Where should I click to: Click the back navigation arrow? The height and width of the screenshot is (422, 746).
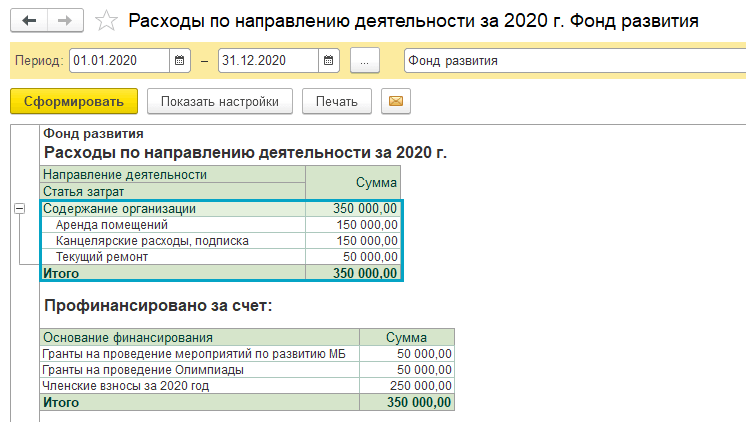click(x=28, y=20)
